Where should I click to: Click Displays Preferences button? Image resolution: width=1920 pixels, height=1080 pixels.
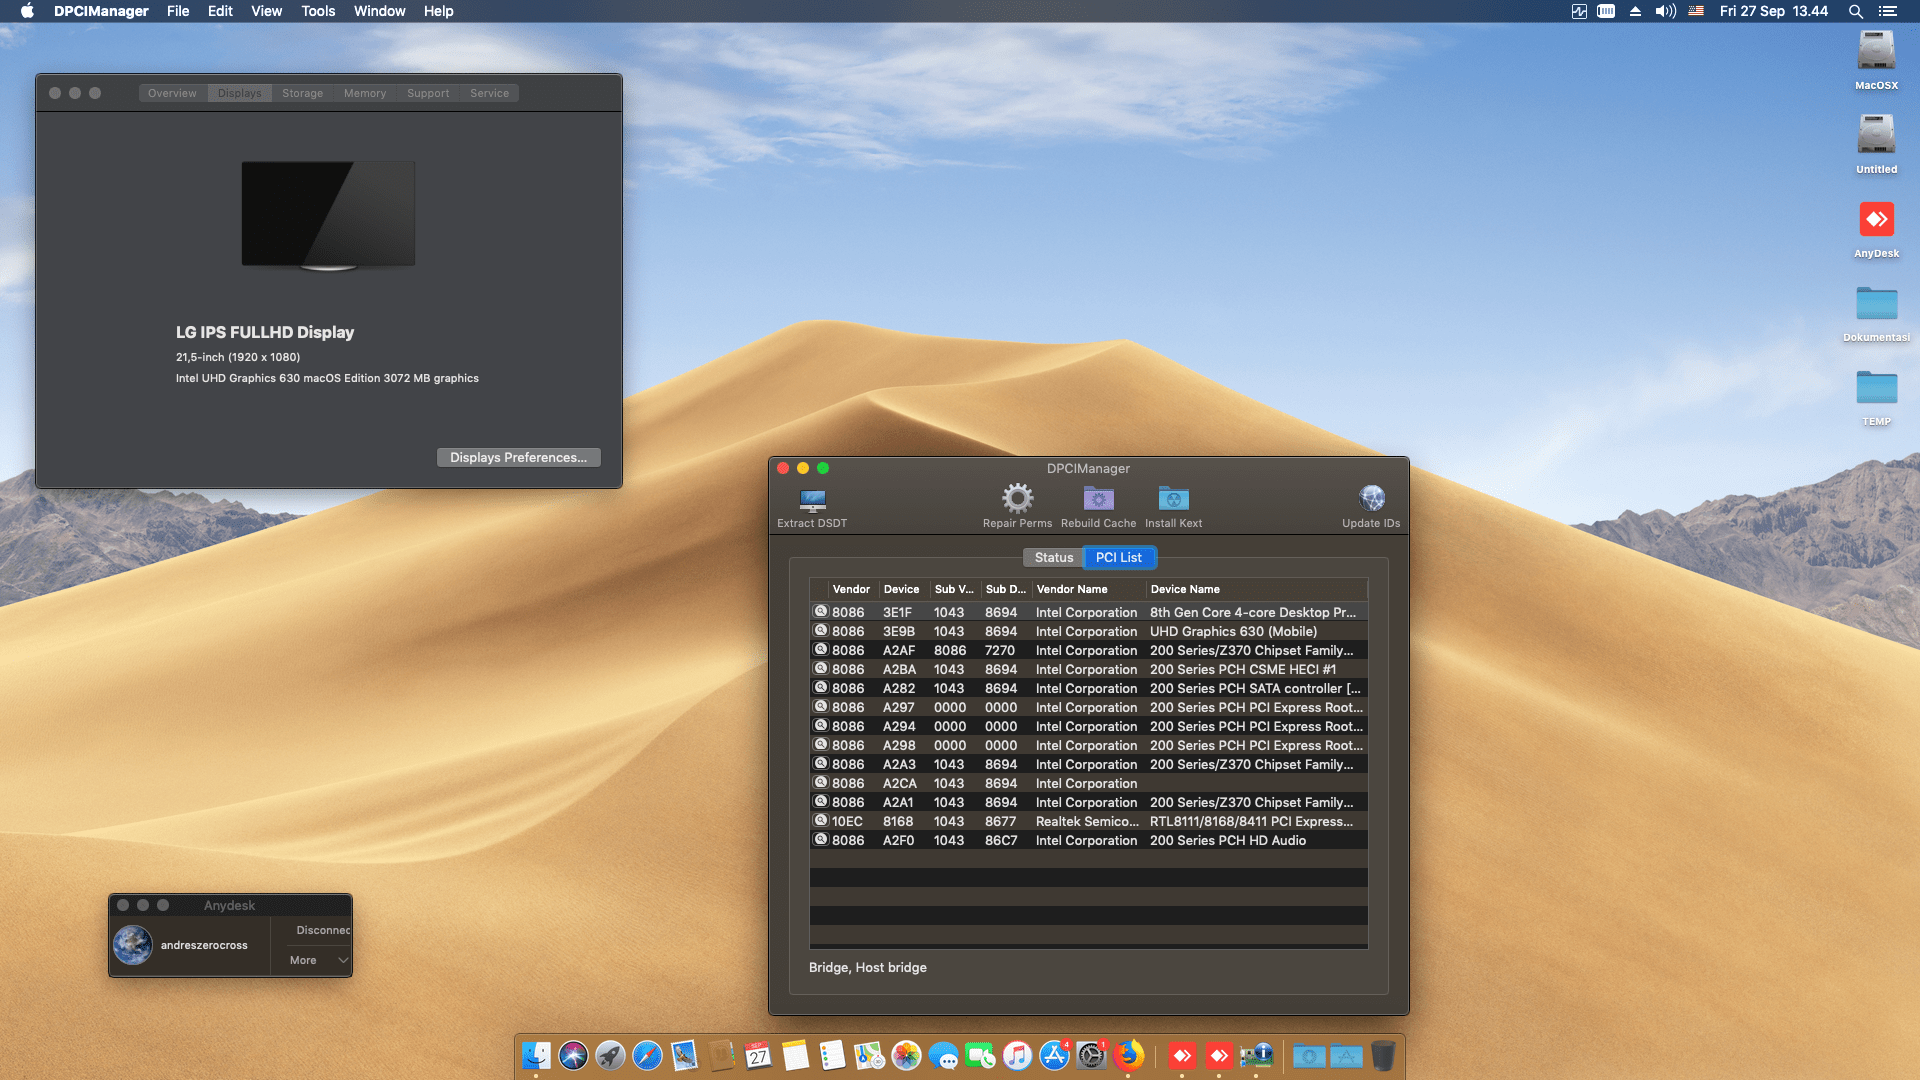[518, 457]
